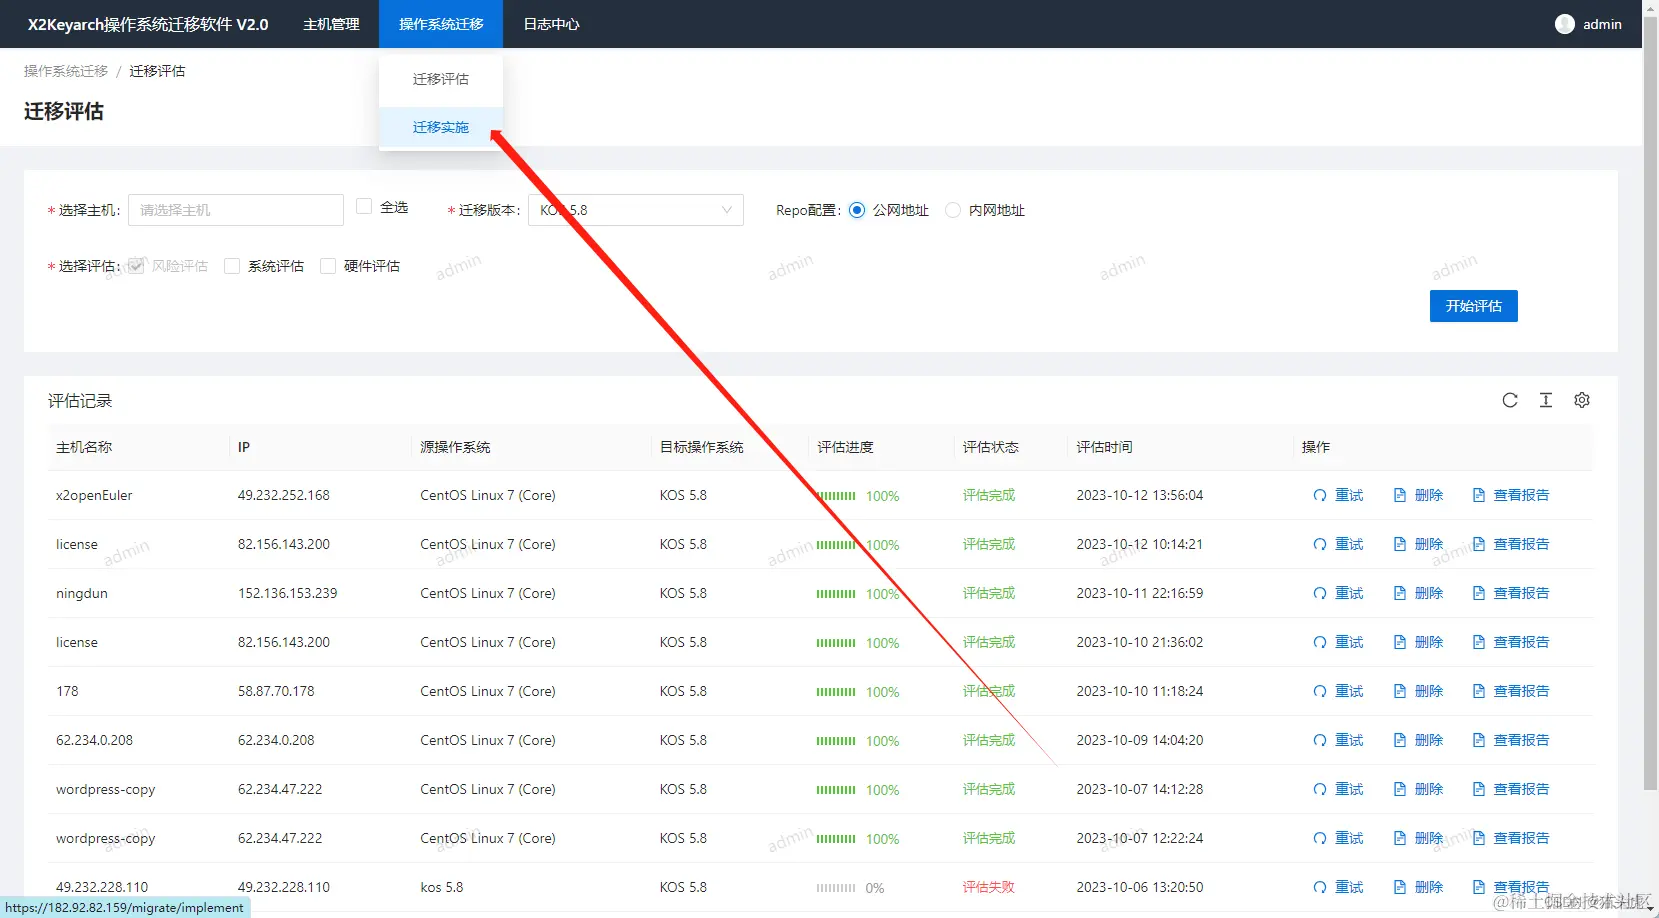Image resolution: width=1659 pixels, height=918 pixels.
Task: Click 删除 text in 2023-10-07 14:12:28 row
Action: click(1429, 789)
